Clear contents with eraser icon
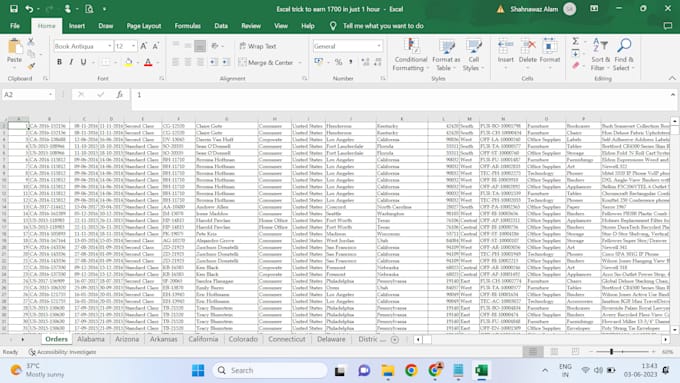Image resolution: width=680 pixels, height=383 pixels. coord(575,66)
